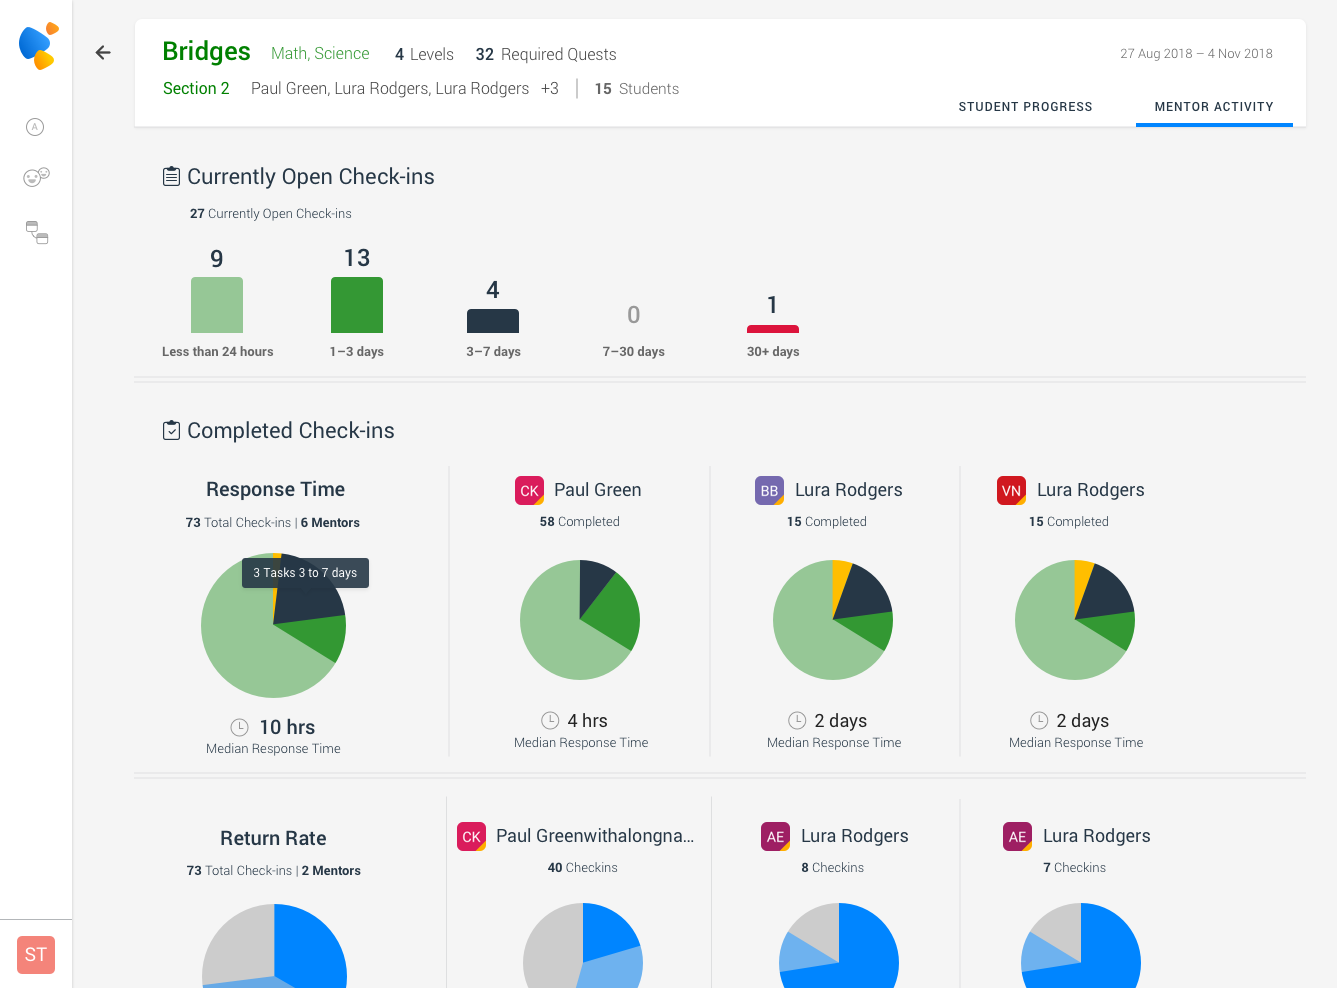Click the CK avatar beside Paul Green
This screenshot has height=988, width=1337.
(529, 490)
